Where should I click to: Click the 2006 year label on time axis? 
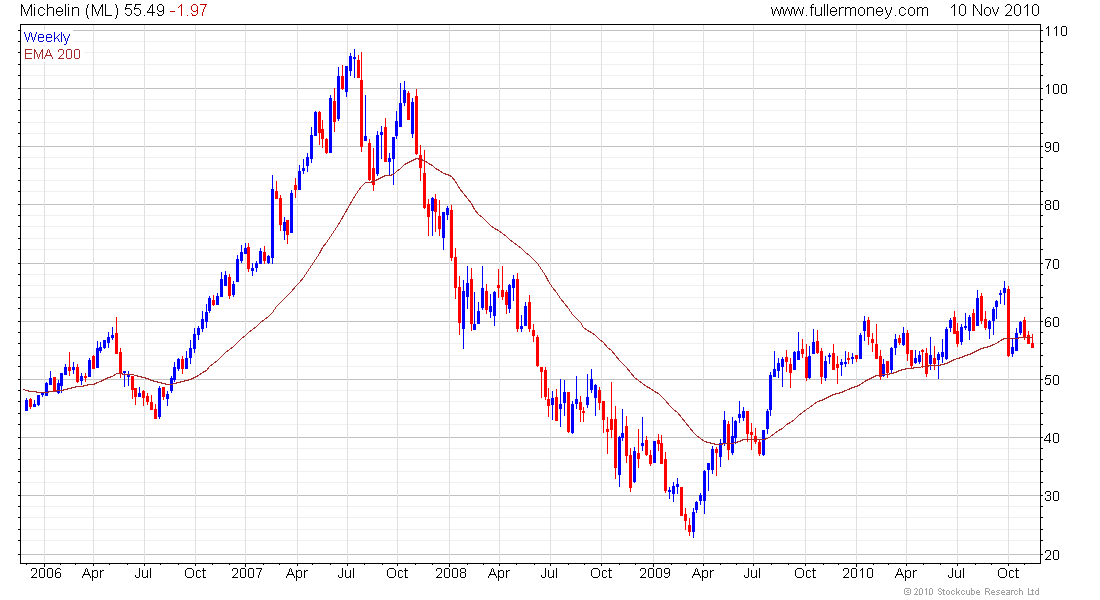coord(46,573)
